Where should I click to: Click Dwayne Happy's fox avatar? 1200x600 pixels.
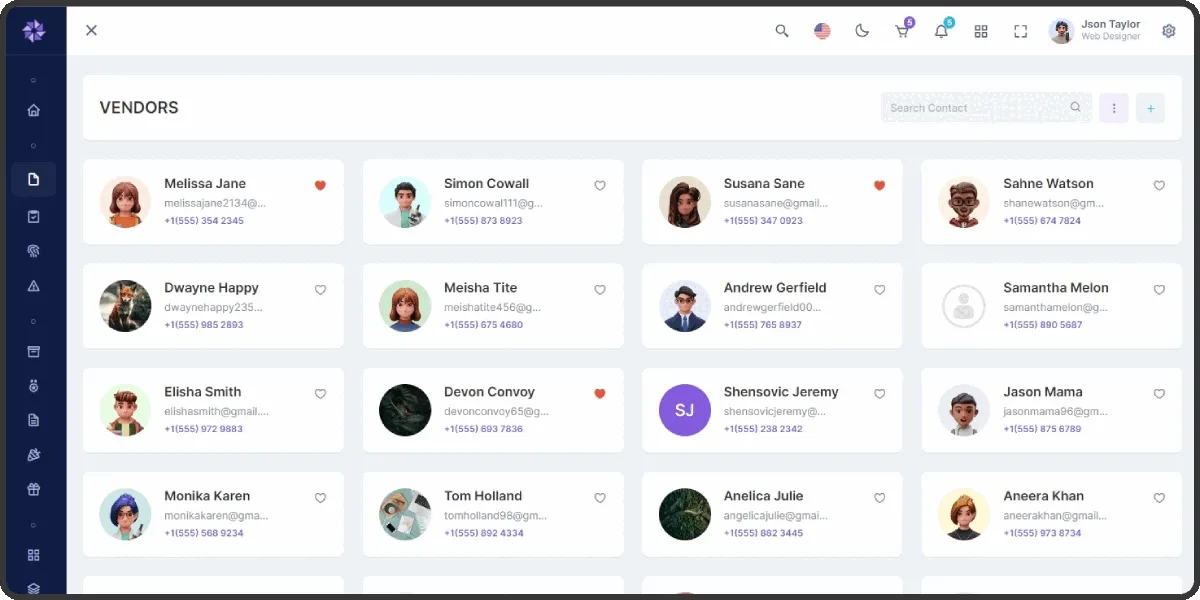(x=126, y=306)
